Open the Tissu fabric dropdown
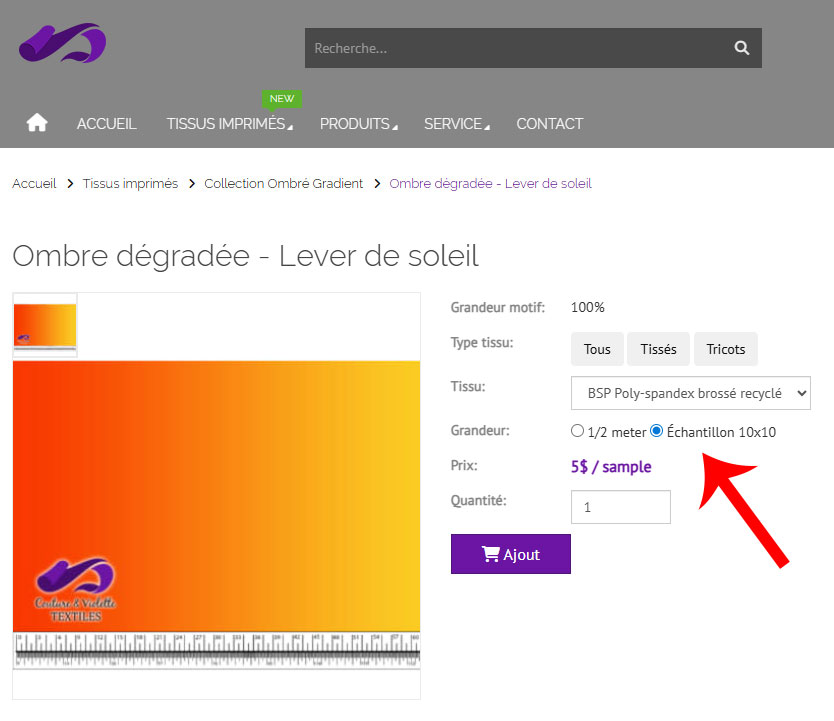 tap(690, 393)
